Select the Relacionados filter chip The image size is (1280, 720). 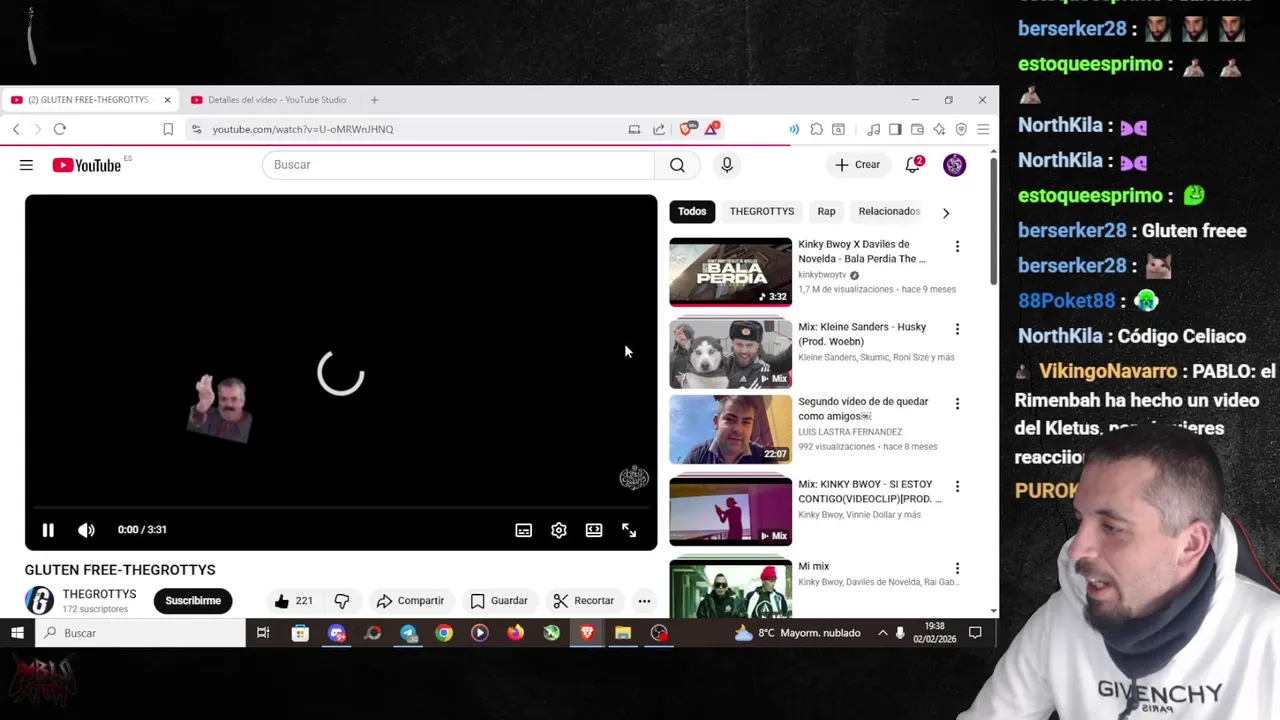888,211
